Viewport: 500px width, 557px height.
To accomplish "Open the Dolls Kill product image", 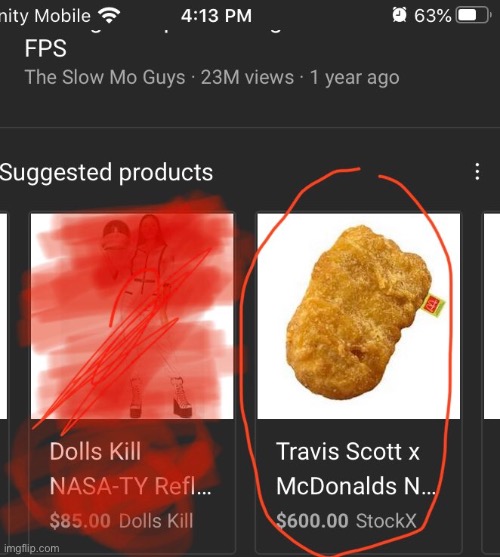I will tap(132, 316).
